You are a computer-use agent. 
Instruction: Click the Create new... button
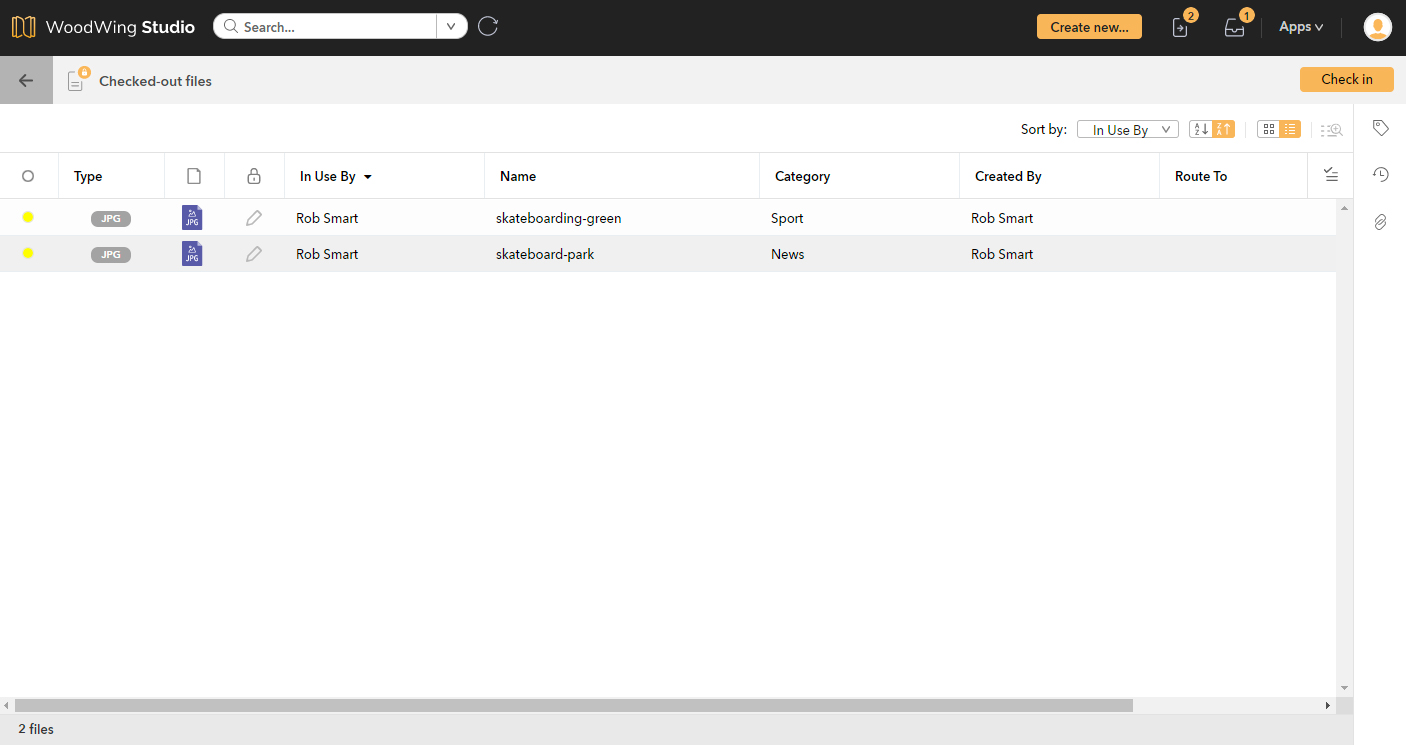tap(1089, 27)
